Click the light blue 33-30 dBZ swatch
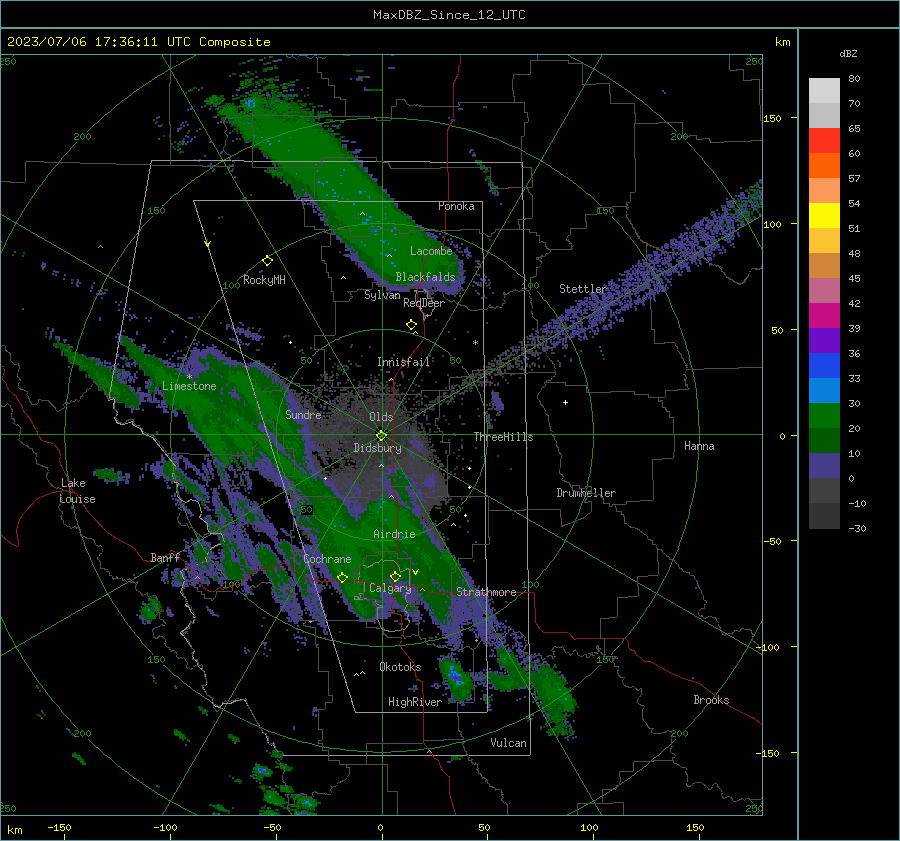 click(824, 390)
